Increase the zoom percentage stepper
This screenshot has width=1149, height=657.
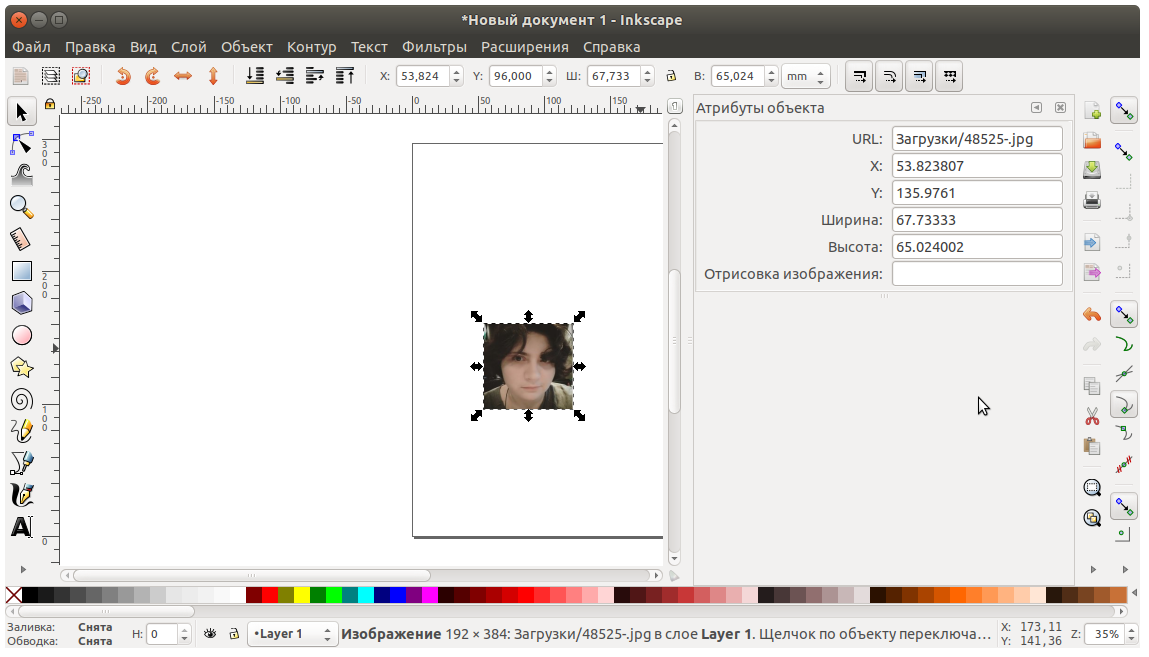click(1131, 629)
